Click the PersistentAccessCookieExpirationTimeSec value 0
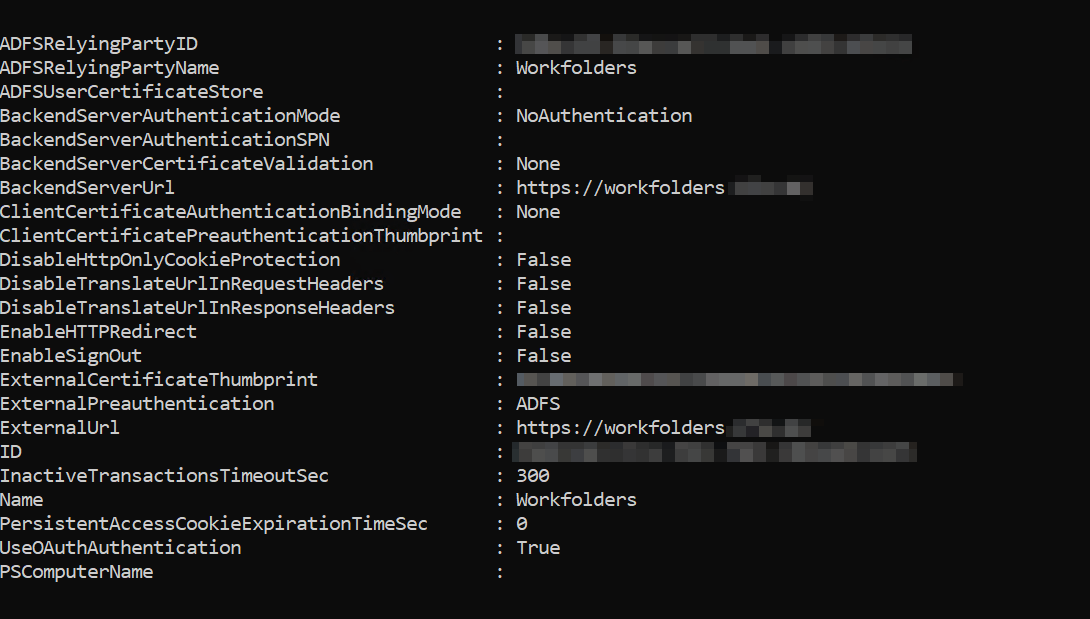The width and height of the screenshot is (1090, 619). coord(522,524)
